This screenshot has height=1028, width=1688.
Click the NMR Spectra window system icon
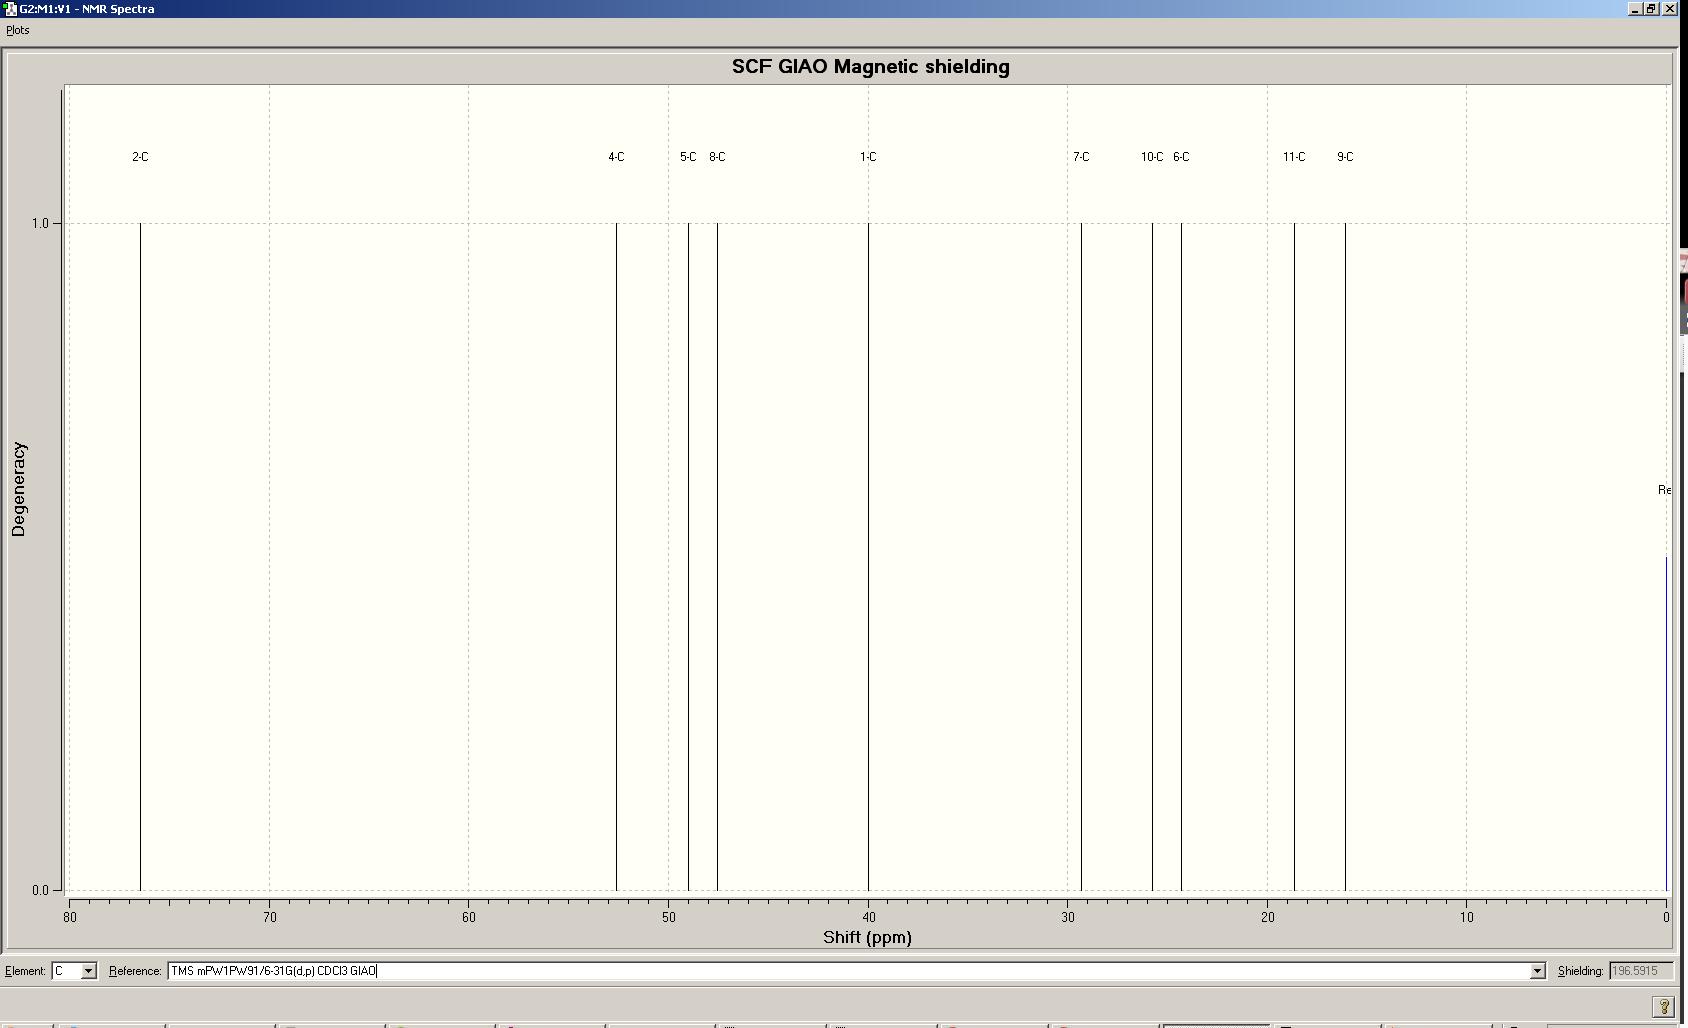coord(10,9)
